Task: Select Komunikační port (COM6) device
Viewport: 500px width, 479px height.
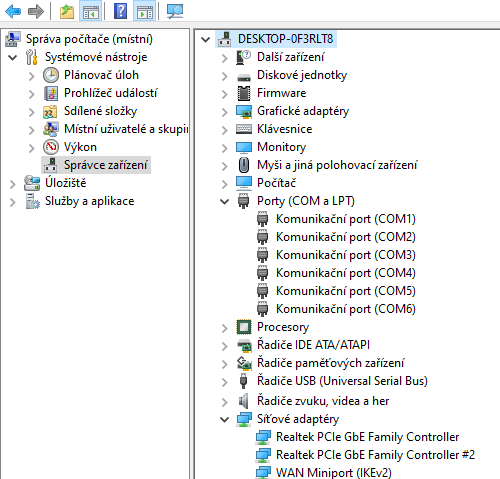Action: point(346,309)
